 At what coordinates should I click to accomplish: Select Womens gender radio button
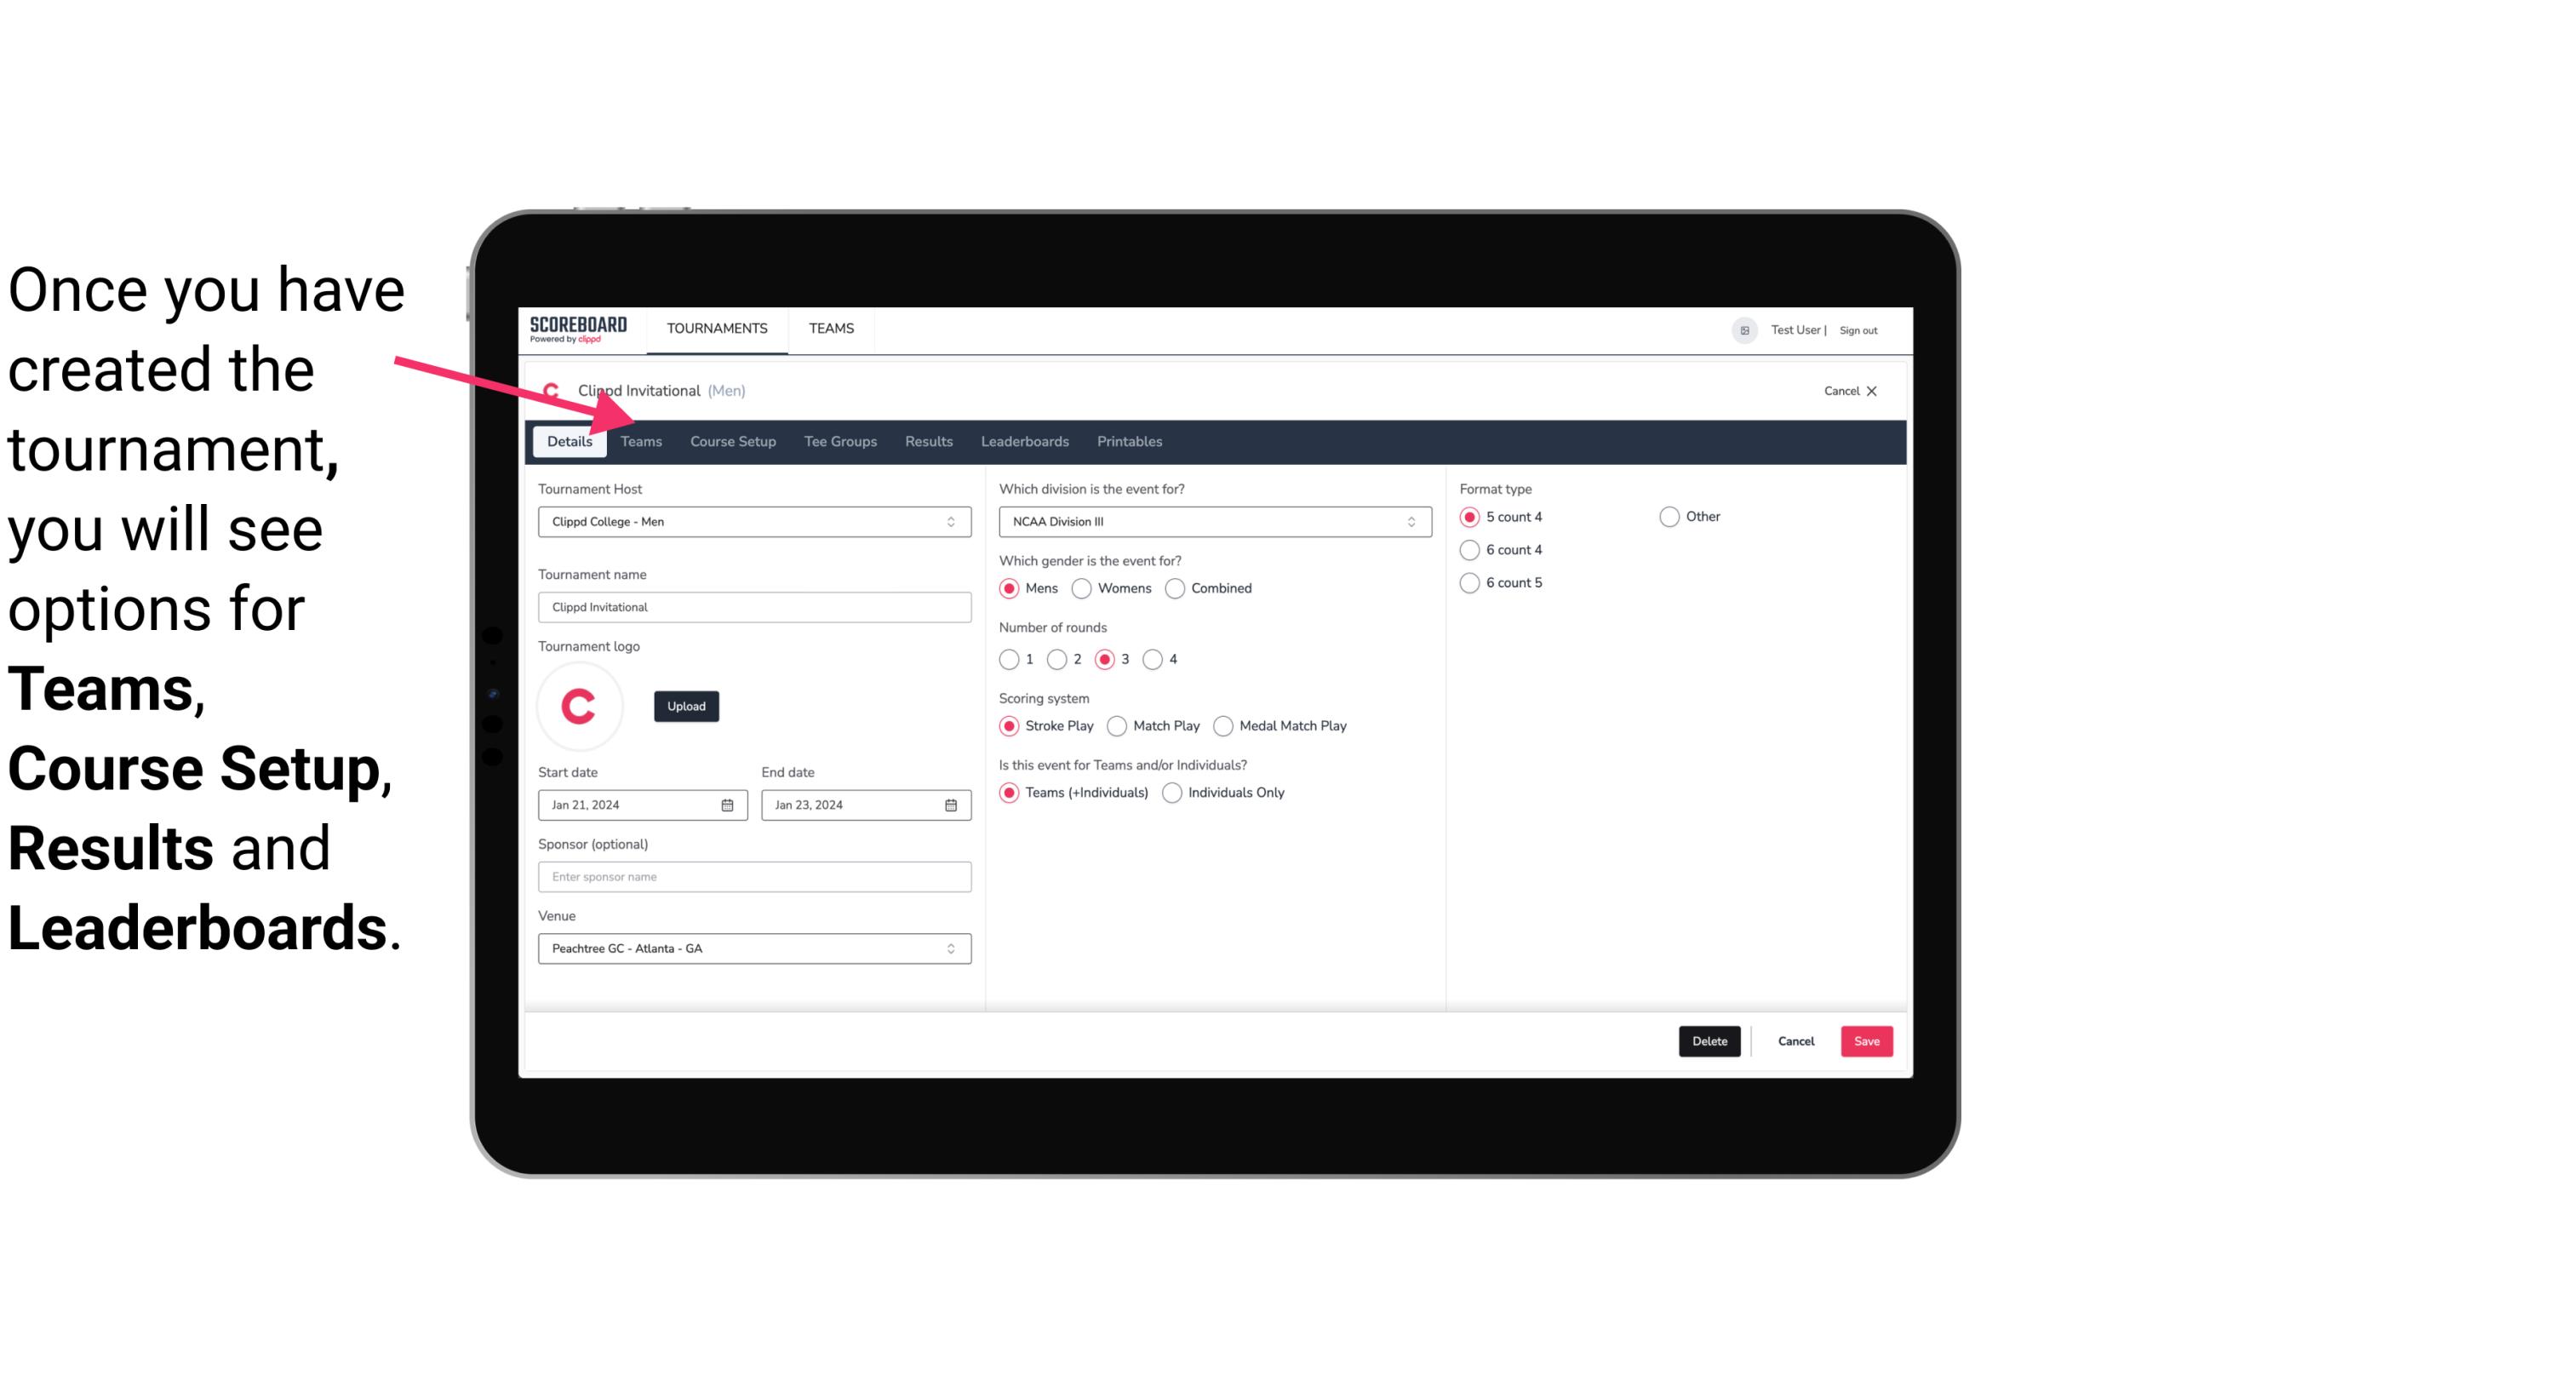coord(1084,587)
